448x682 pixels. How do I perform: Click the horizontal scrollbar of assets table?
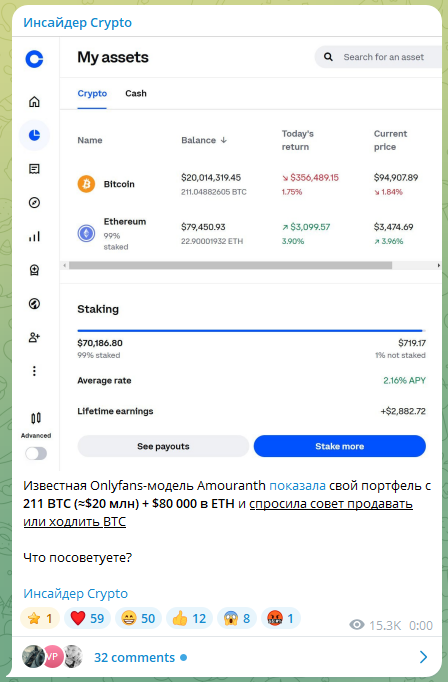(x=231, y=265)
